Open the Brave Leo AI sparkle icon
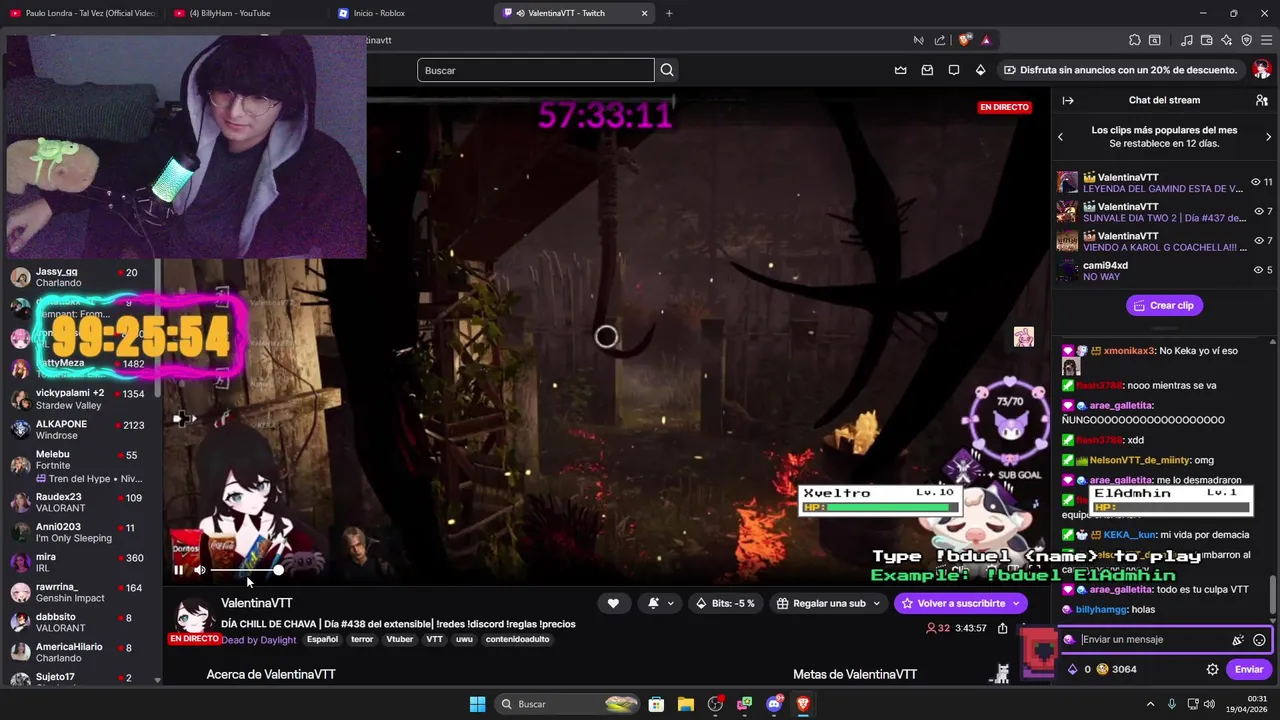 pyautogui.click(x=1227, y=40)
